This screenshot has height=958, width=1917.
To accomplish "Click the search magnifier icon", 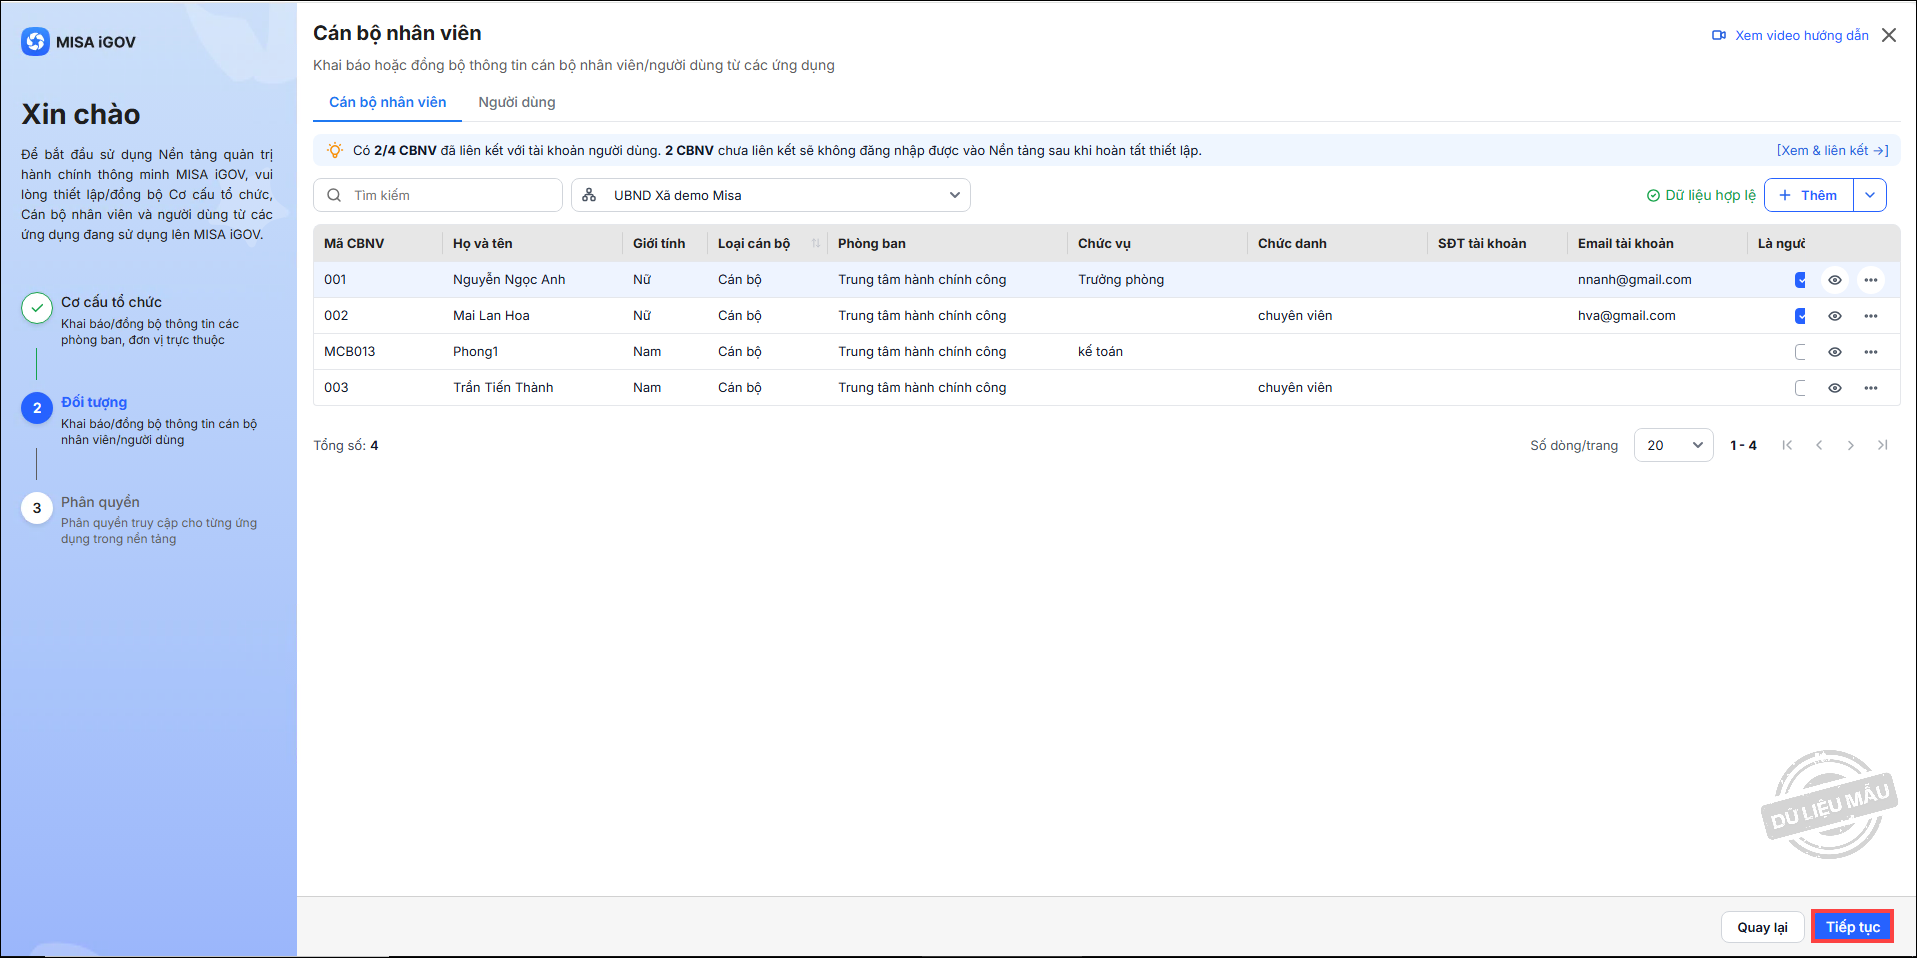I will click(334, 195).
